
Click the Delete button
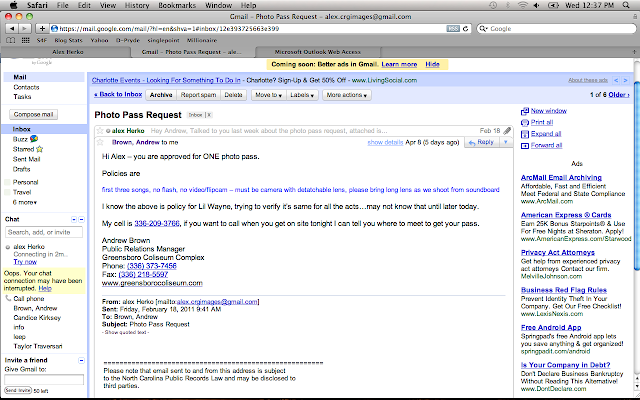[x=233, y=95]
